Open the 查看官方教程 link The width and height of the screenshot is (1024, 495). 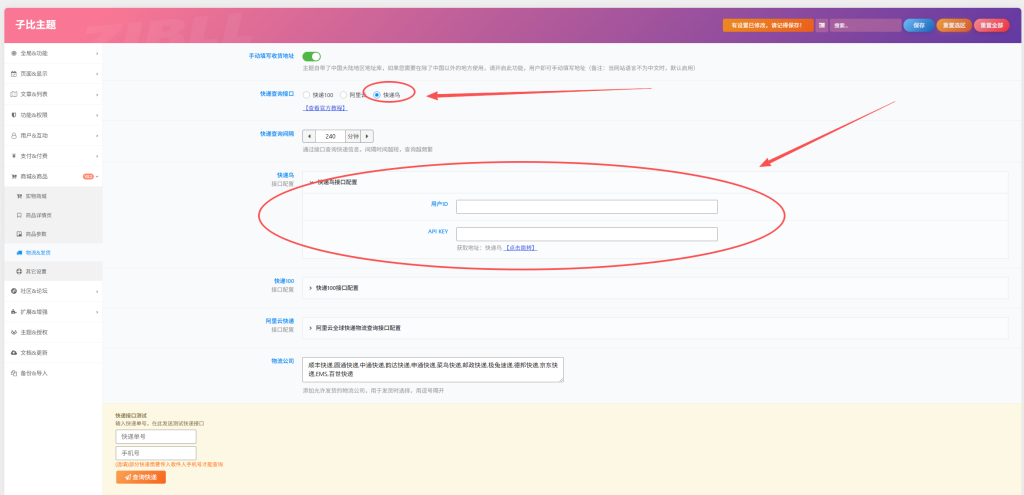coord(325,108)
